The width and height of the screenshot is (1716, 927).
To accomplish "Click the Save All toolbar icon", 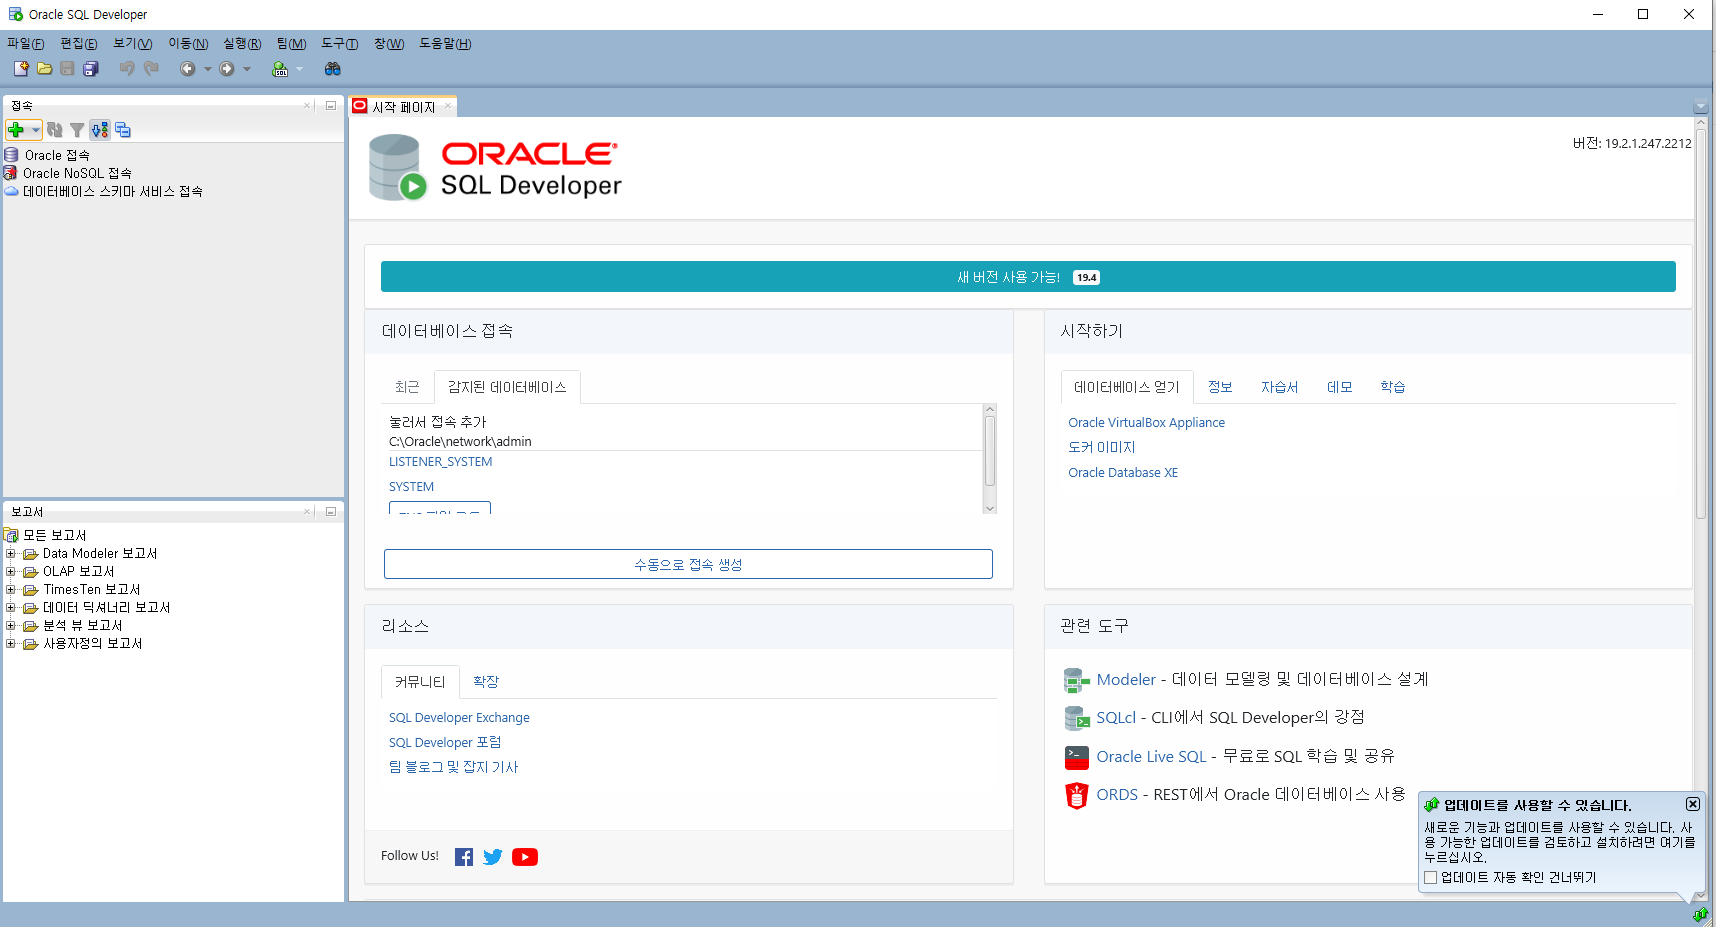I will [91, 69].
